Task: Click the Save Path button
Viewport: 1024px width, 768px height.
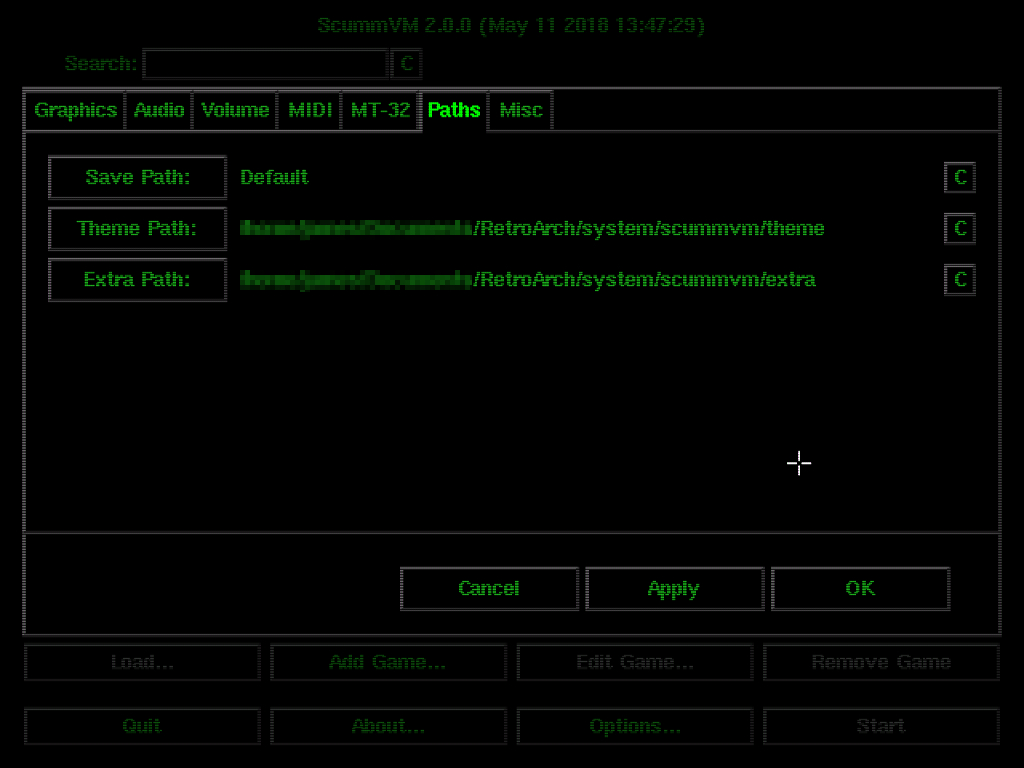Action: [138, 177]
